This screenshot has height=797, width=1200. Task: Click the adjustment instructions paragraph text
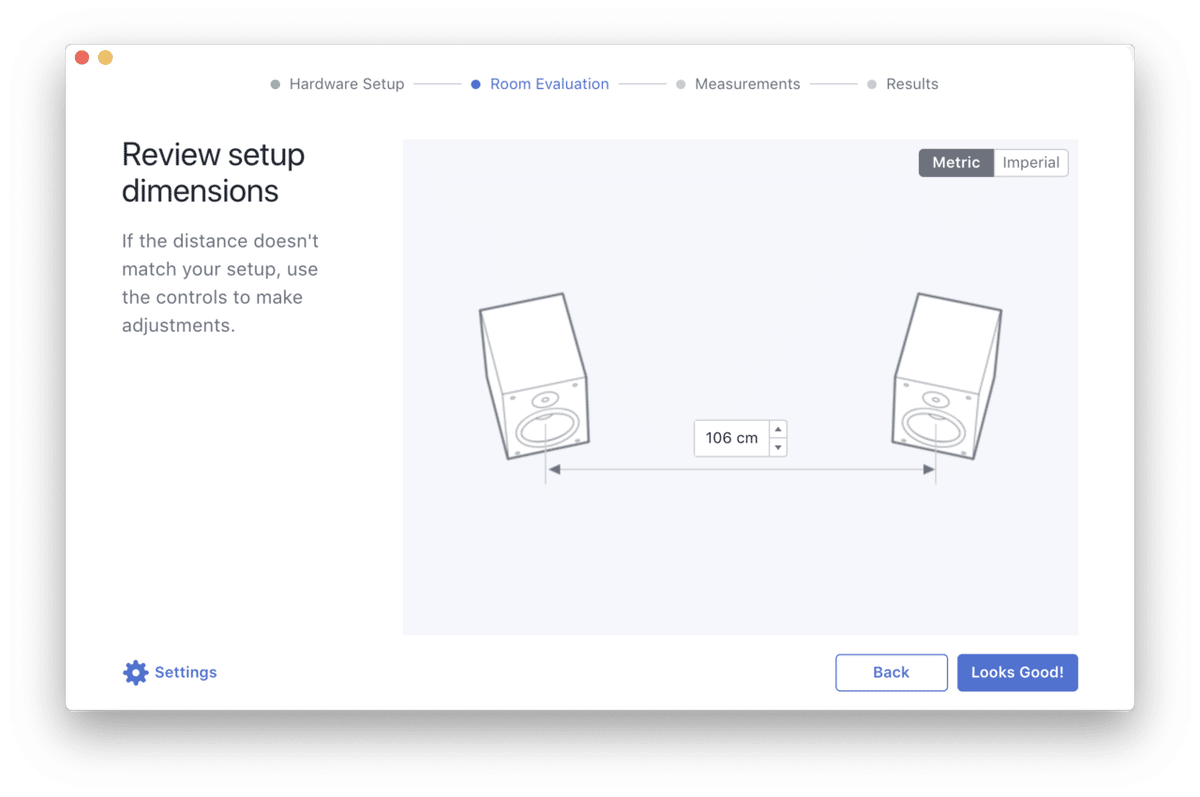pos(221,283)
